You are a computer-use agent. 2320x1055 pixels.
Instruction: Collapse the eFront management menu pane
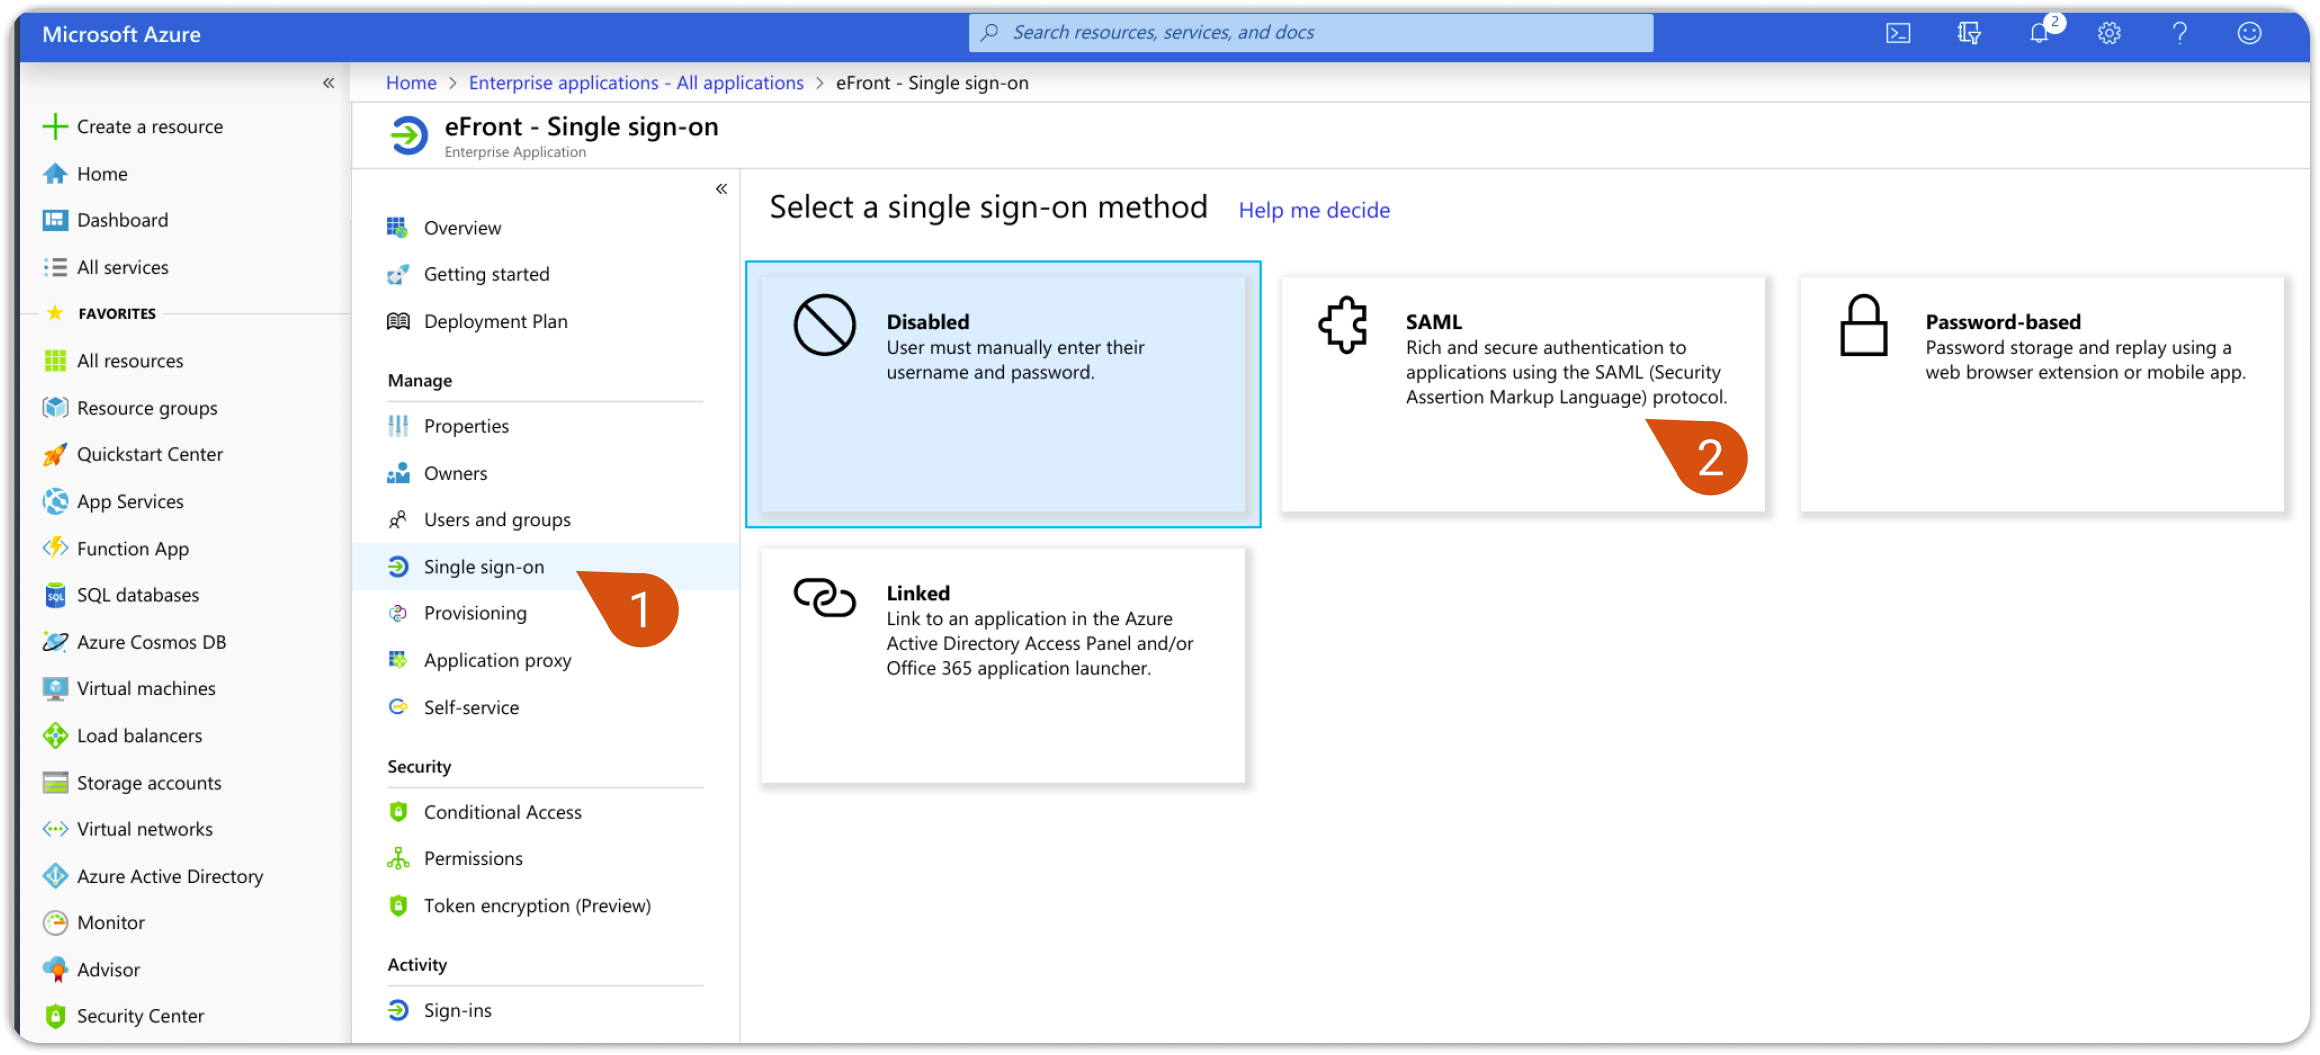click(721, 187)
